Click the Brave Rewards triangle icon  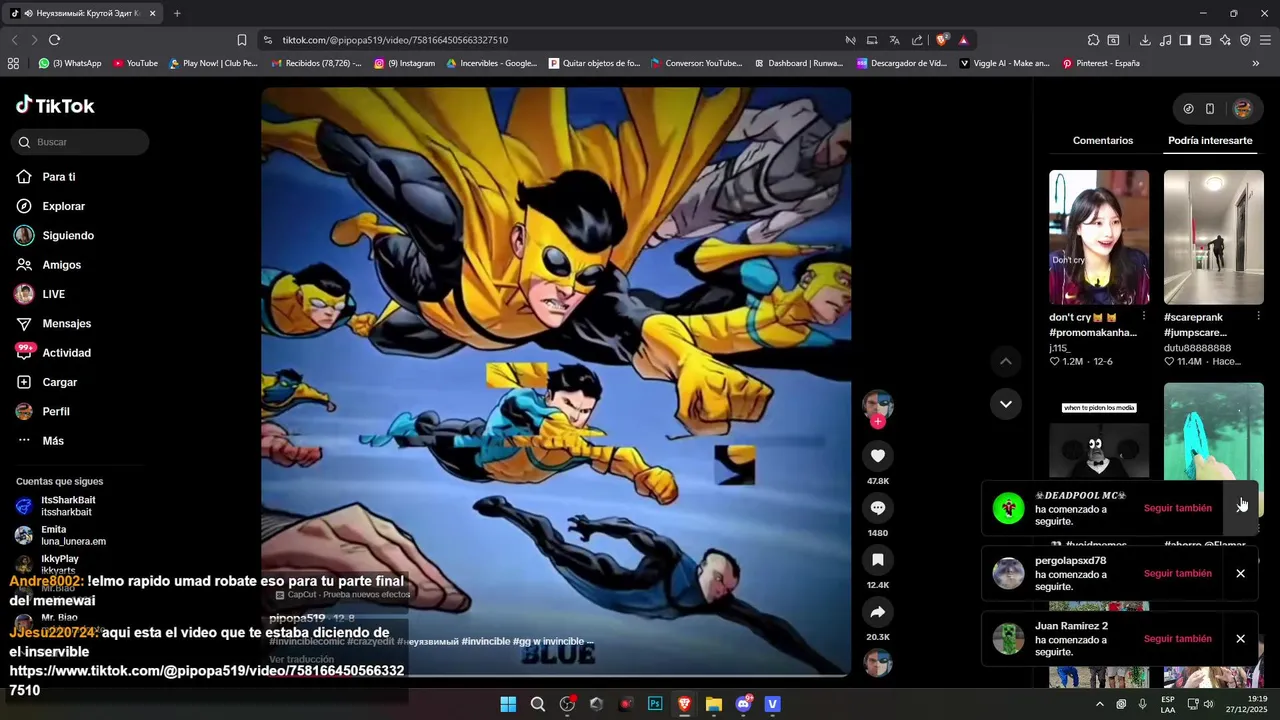tap(963, 40)
